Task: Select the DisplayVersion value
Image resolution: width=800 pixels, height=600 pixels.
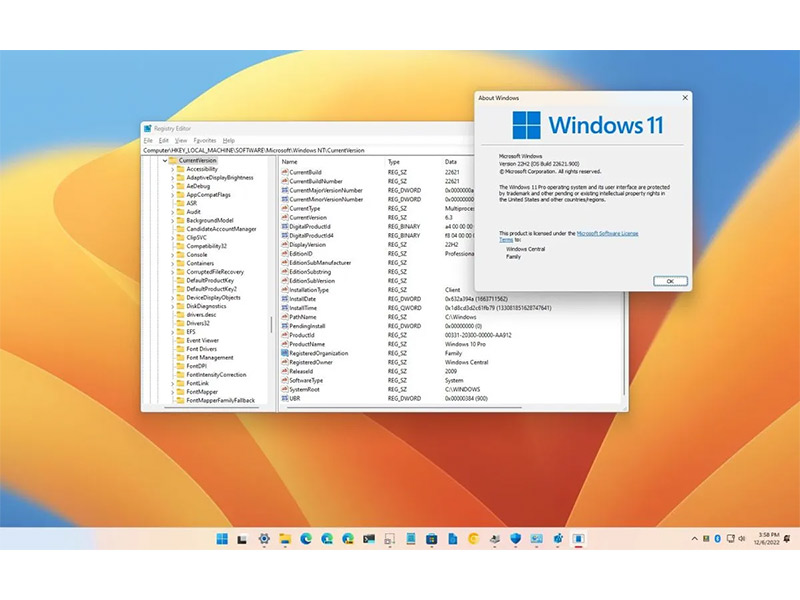Action: tap(308, 245)
